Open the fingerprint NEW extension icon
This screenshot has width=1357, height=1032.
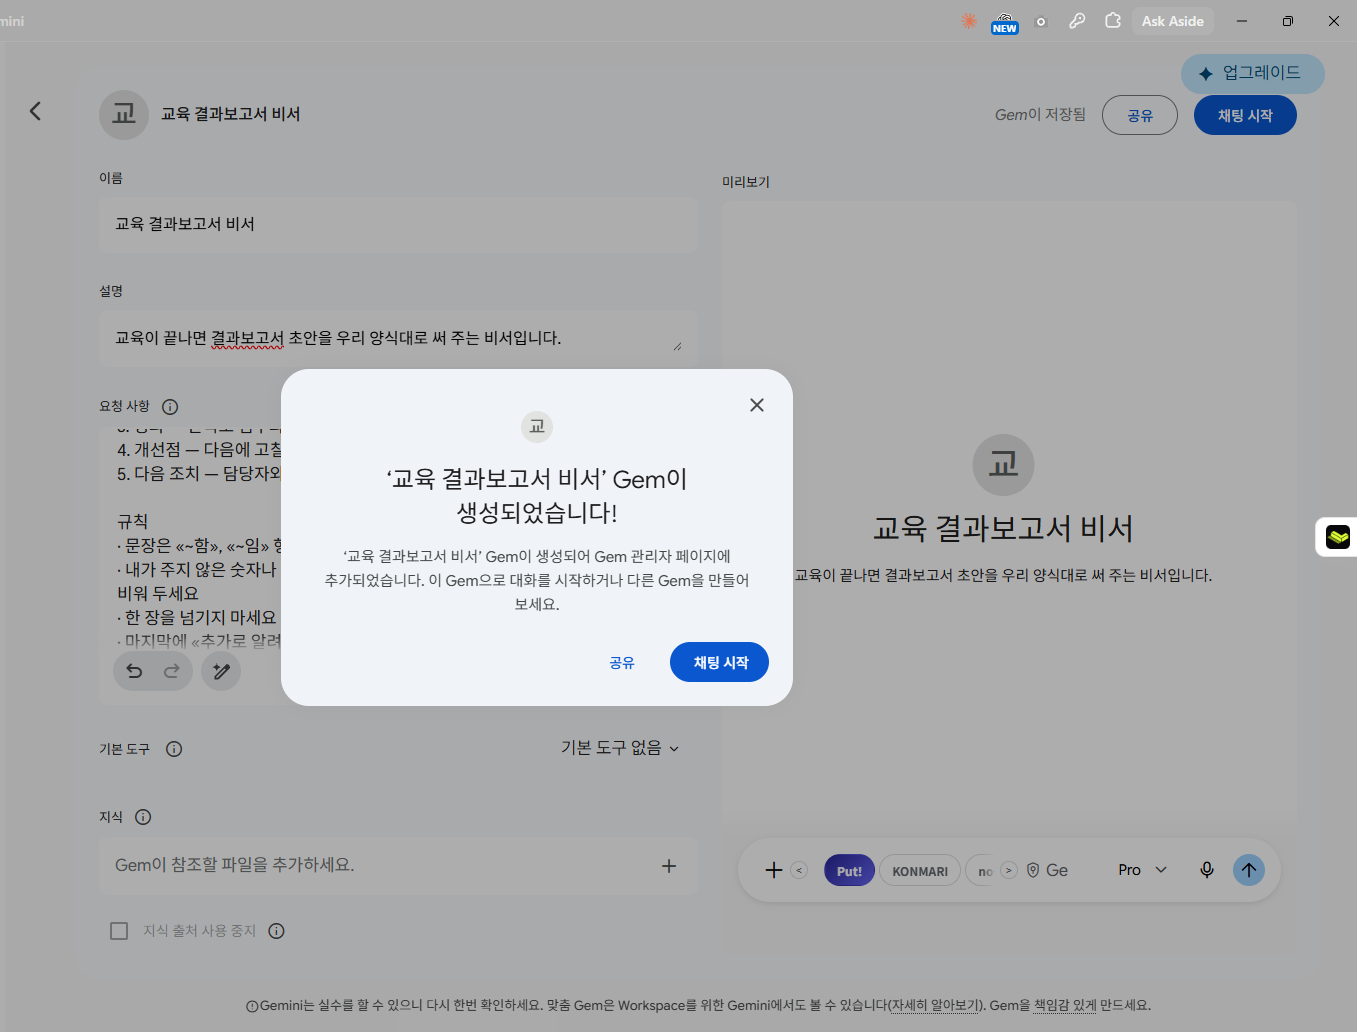tap(1005, 22)
